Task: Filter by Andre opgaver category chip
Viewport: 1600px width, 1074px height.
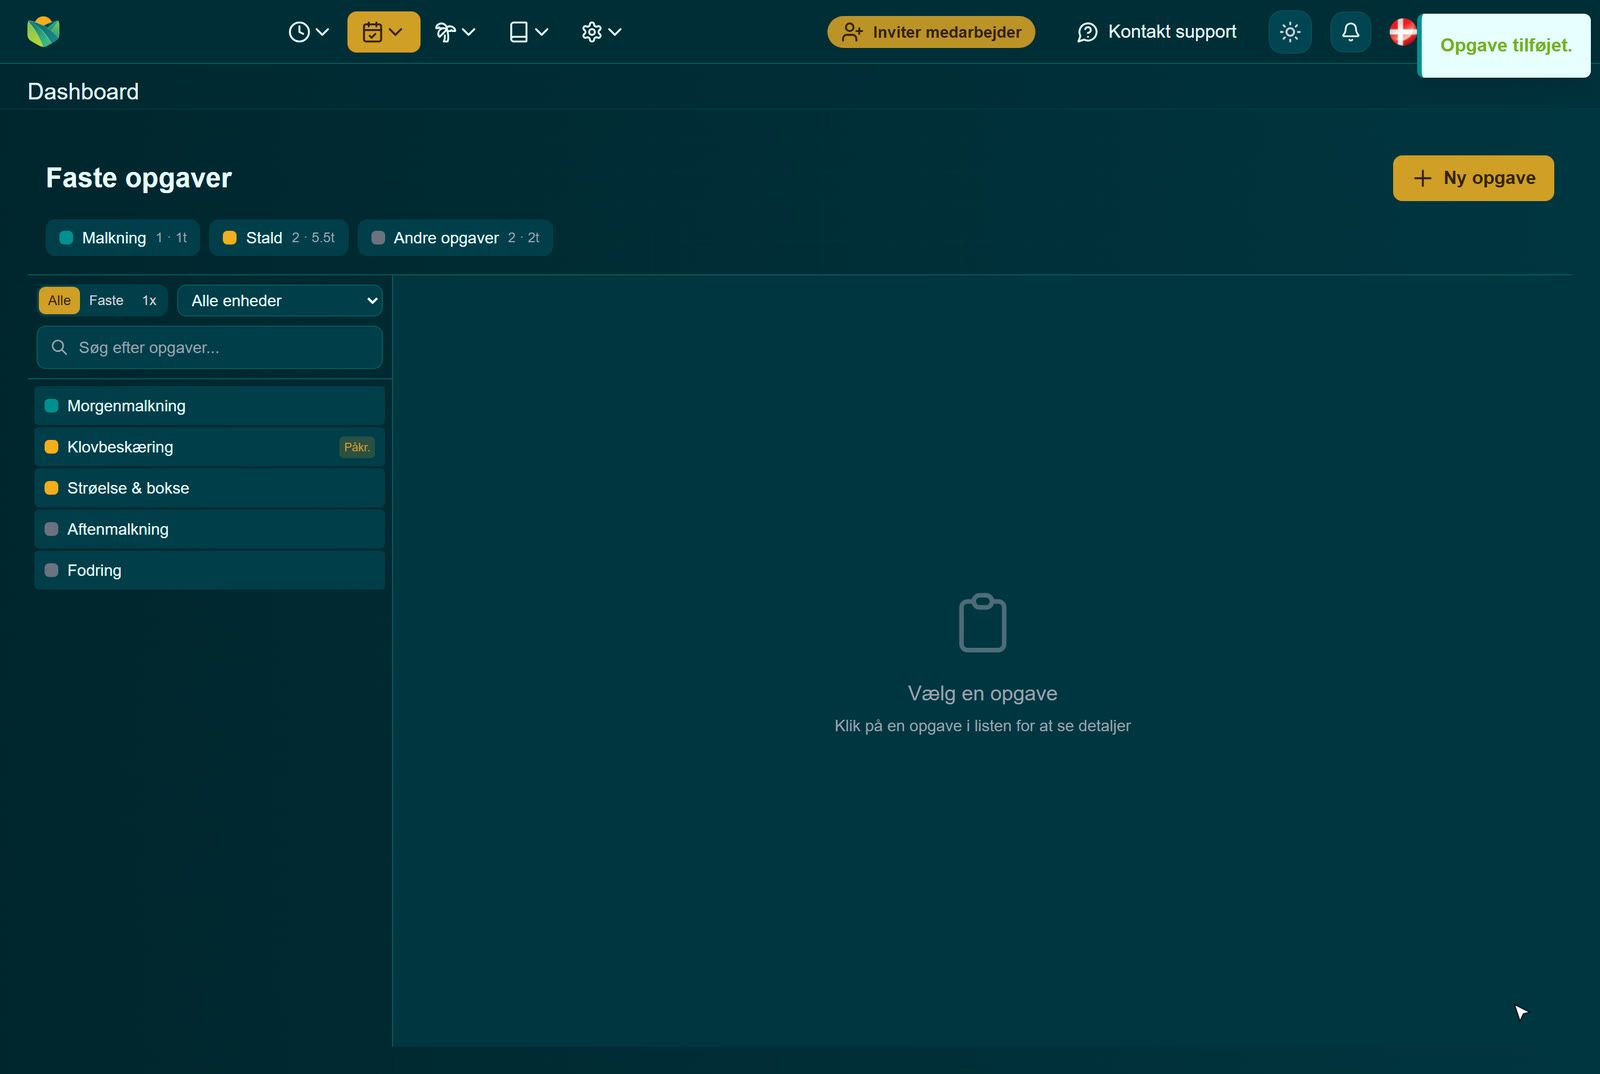Action: [x=455, y=238]
